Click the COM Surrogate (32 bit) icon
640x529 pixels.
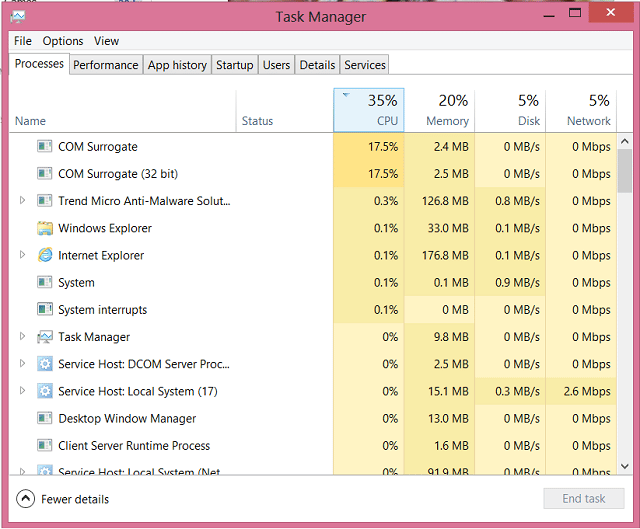click(44, 173)
